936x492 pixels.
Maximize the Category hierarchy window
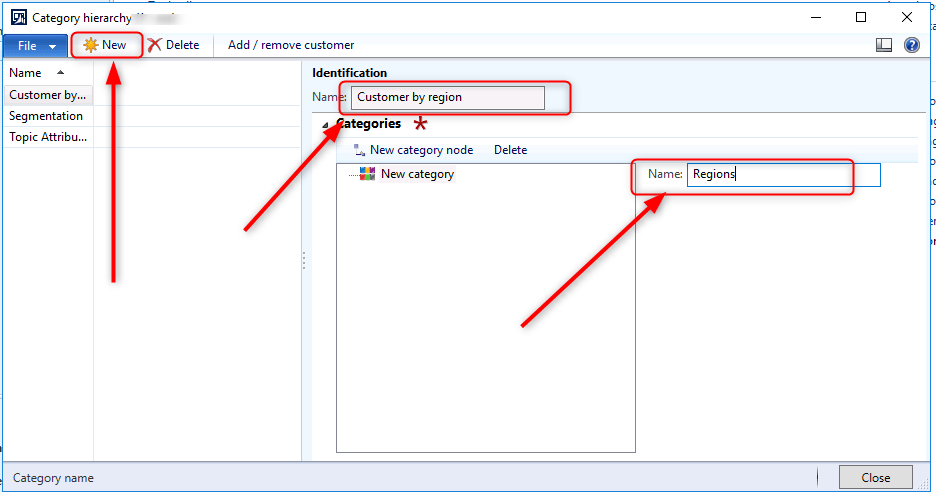861,17
